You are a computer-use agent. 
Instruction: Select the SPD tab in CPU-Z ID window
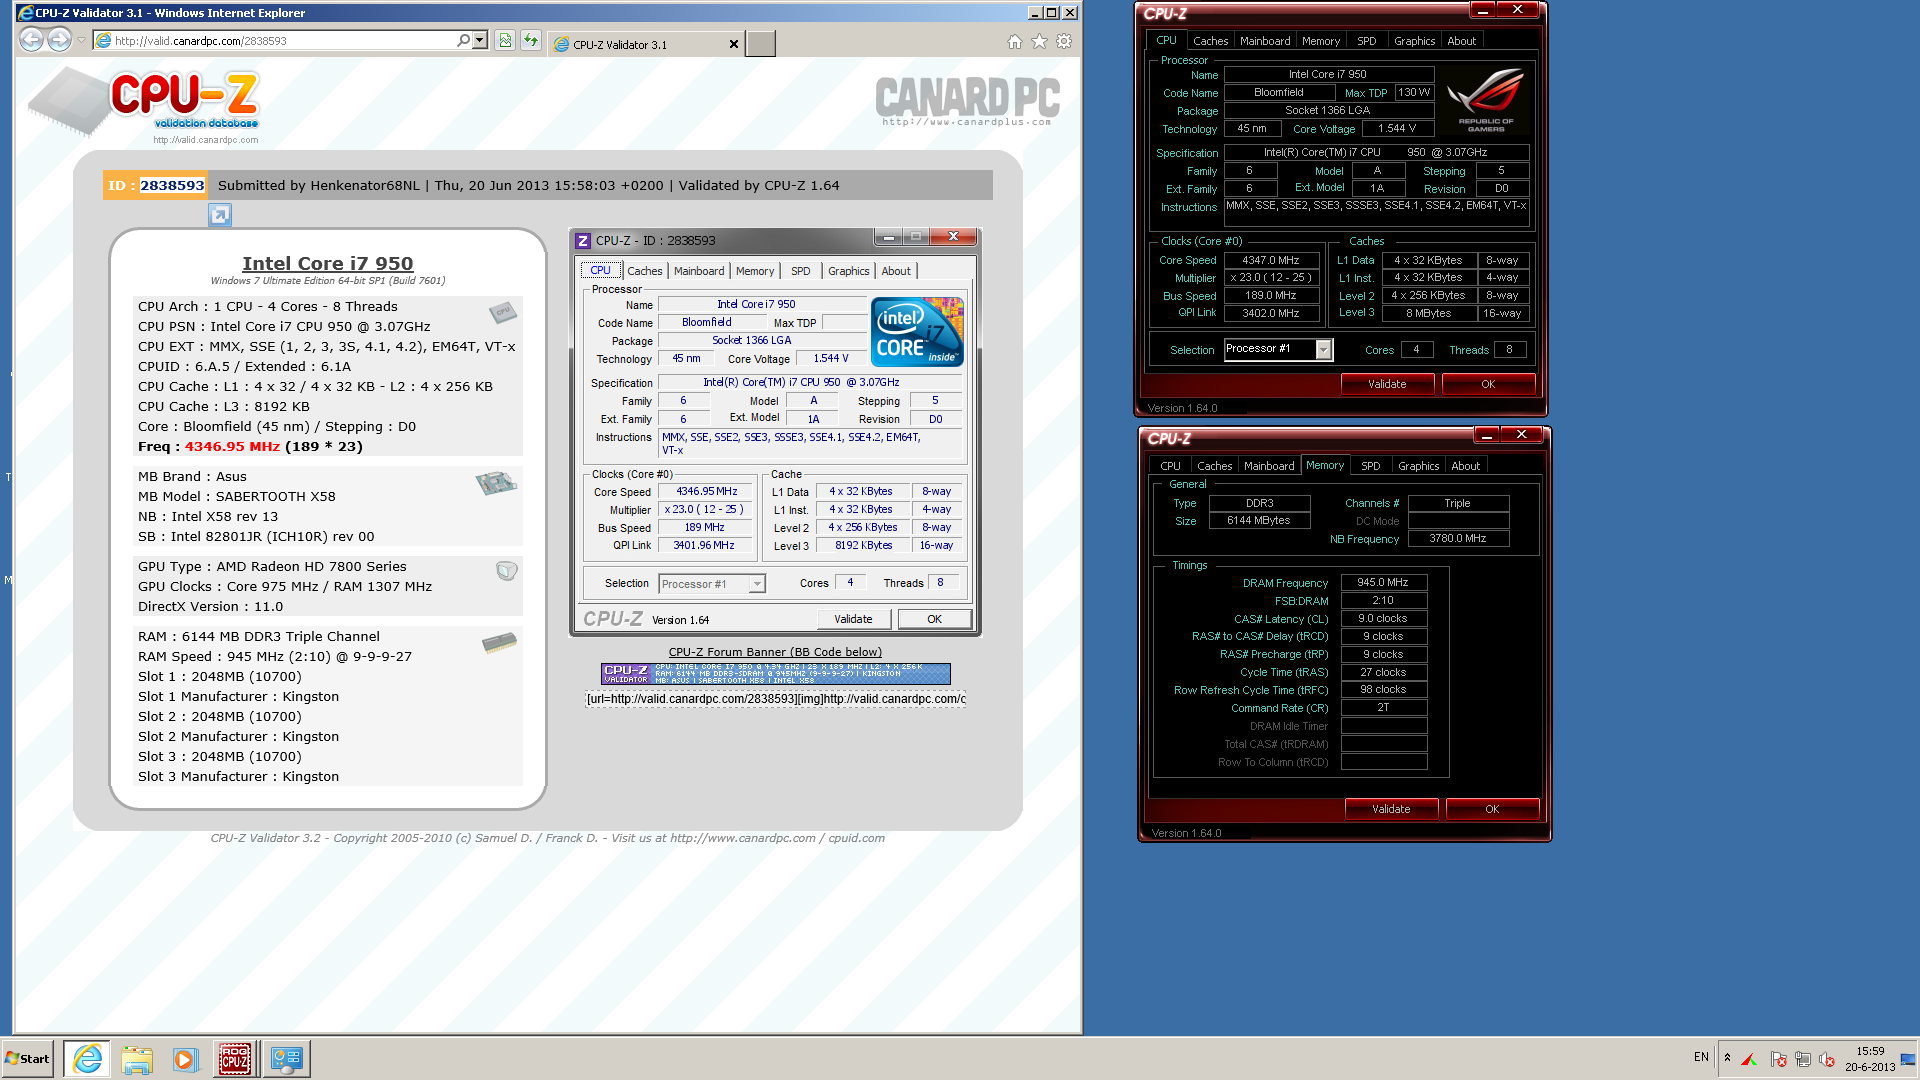click(800, 271)
